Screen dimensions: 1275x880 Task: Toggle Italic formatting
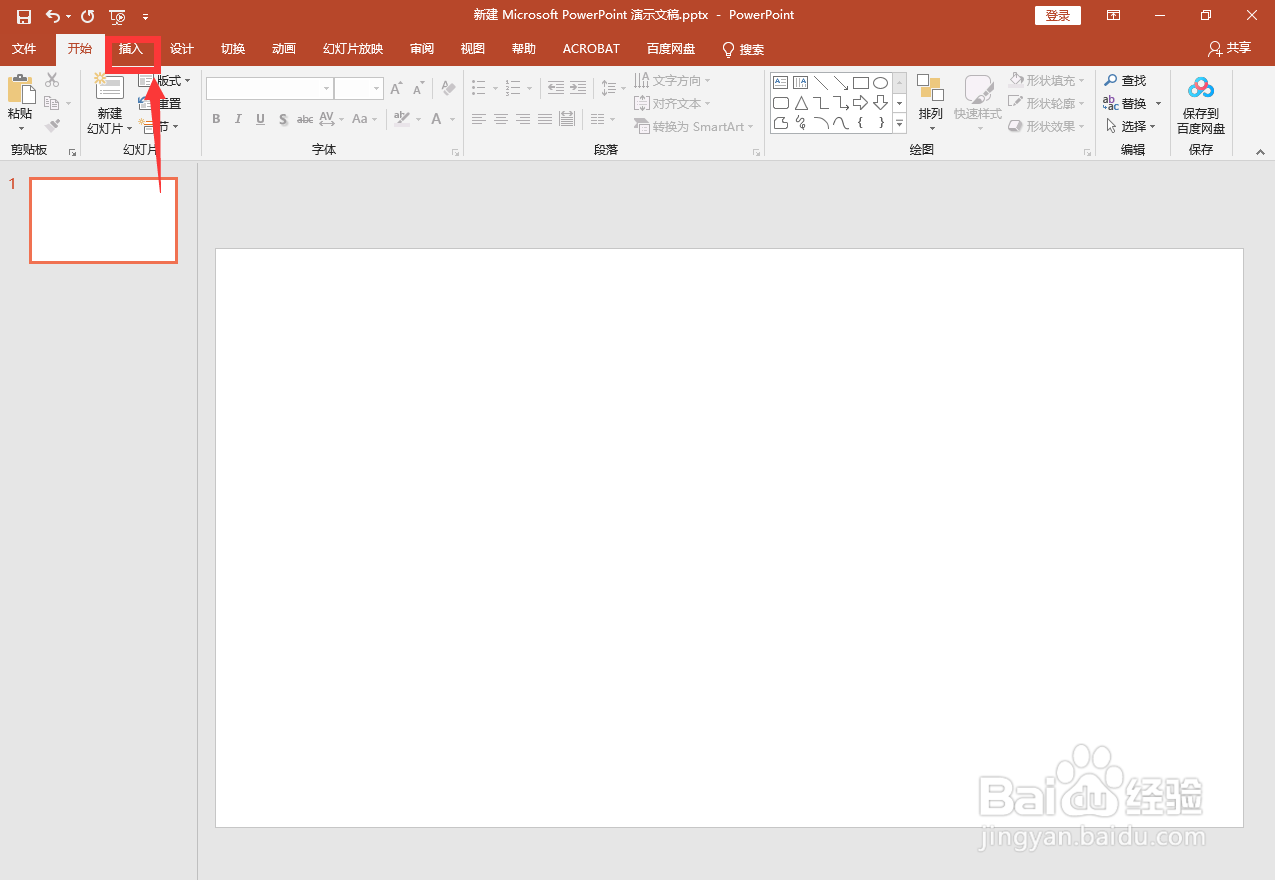tap(238, 119)
